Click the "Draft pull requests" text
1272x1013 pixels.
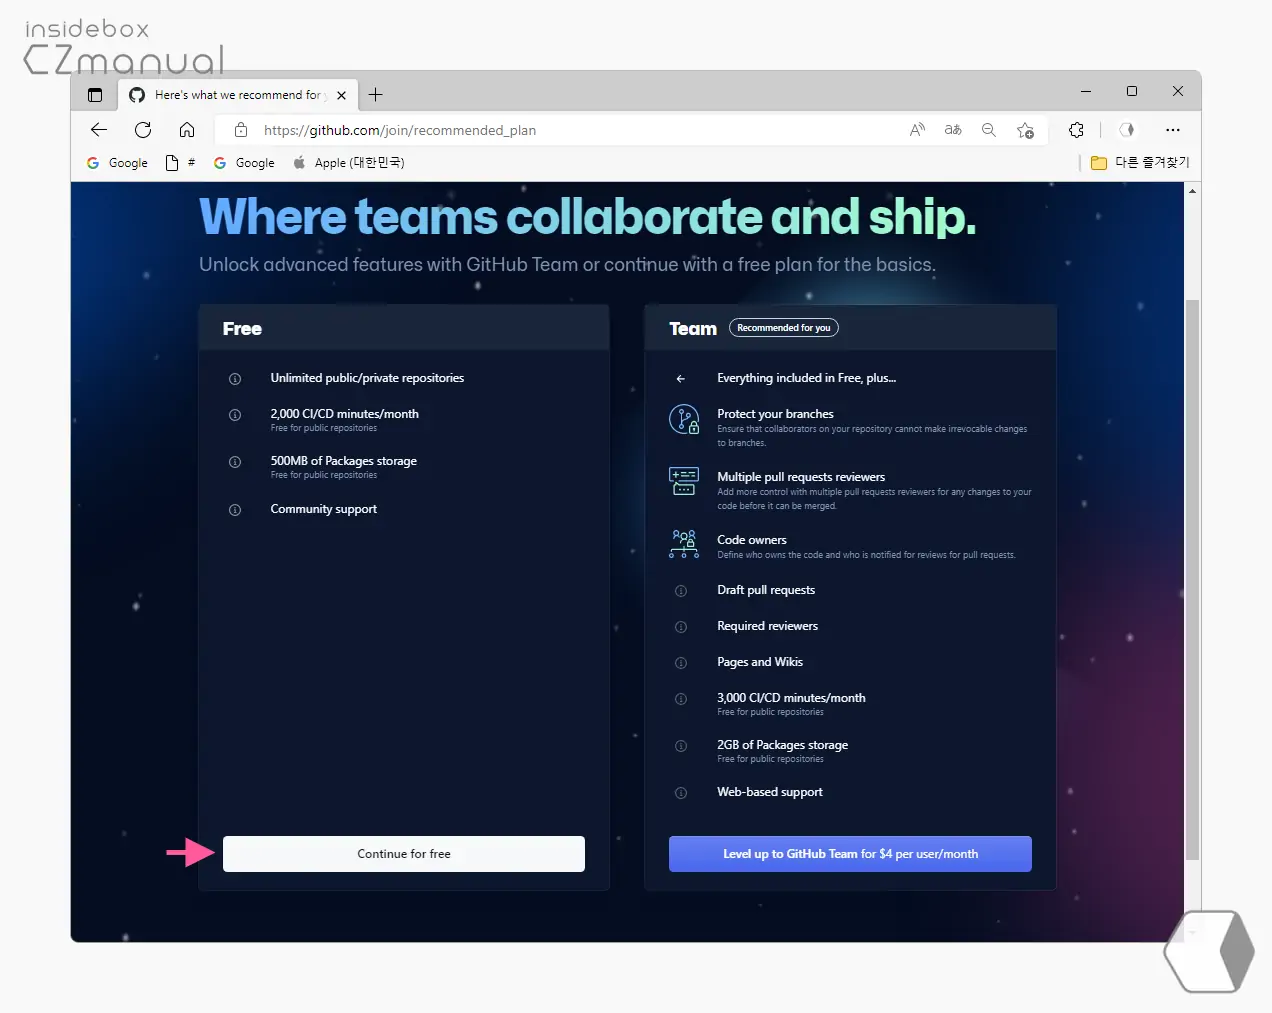(x=766, y=590)
